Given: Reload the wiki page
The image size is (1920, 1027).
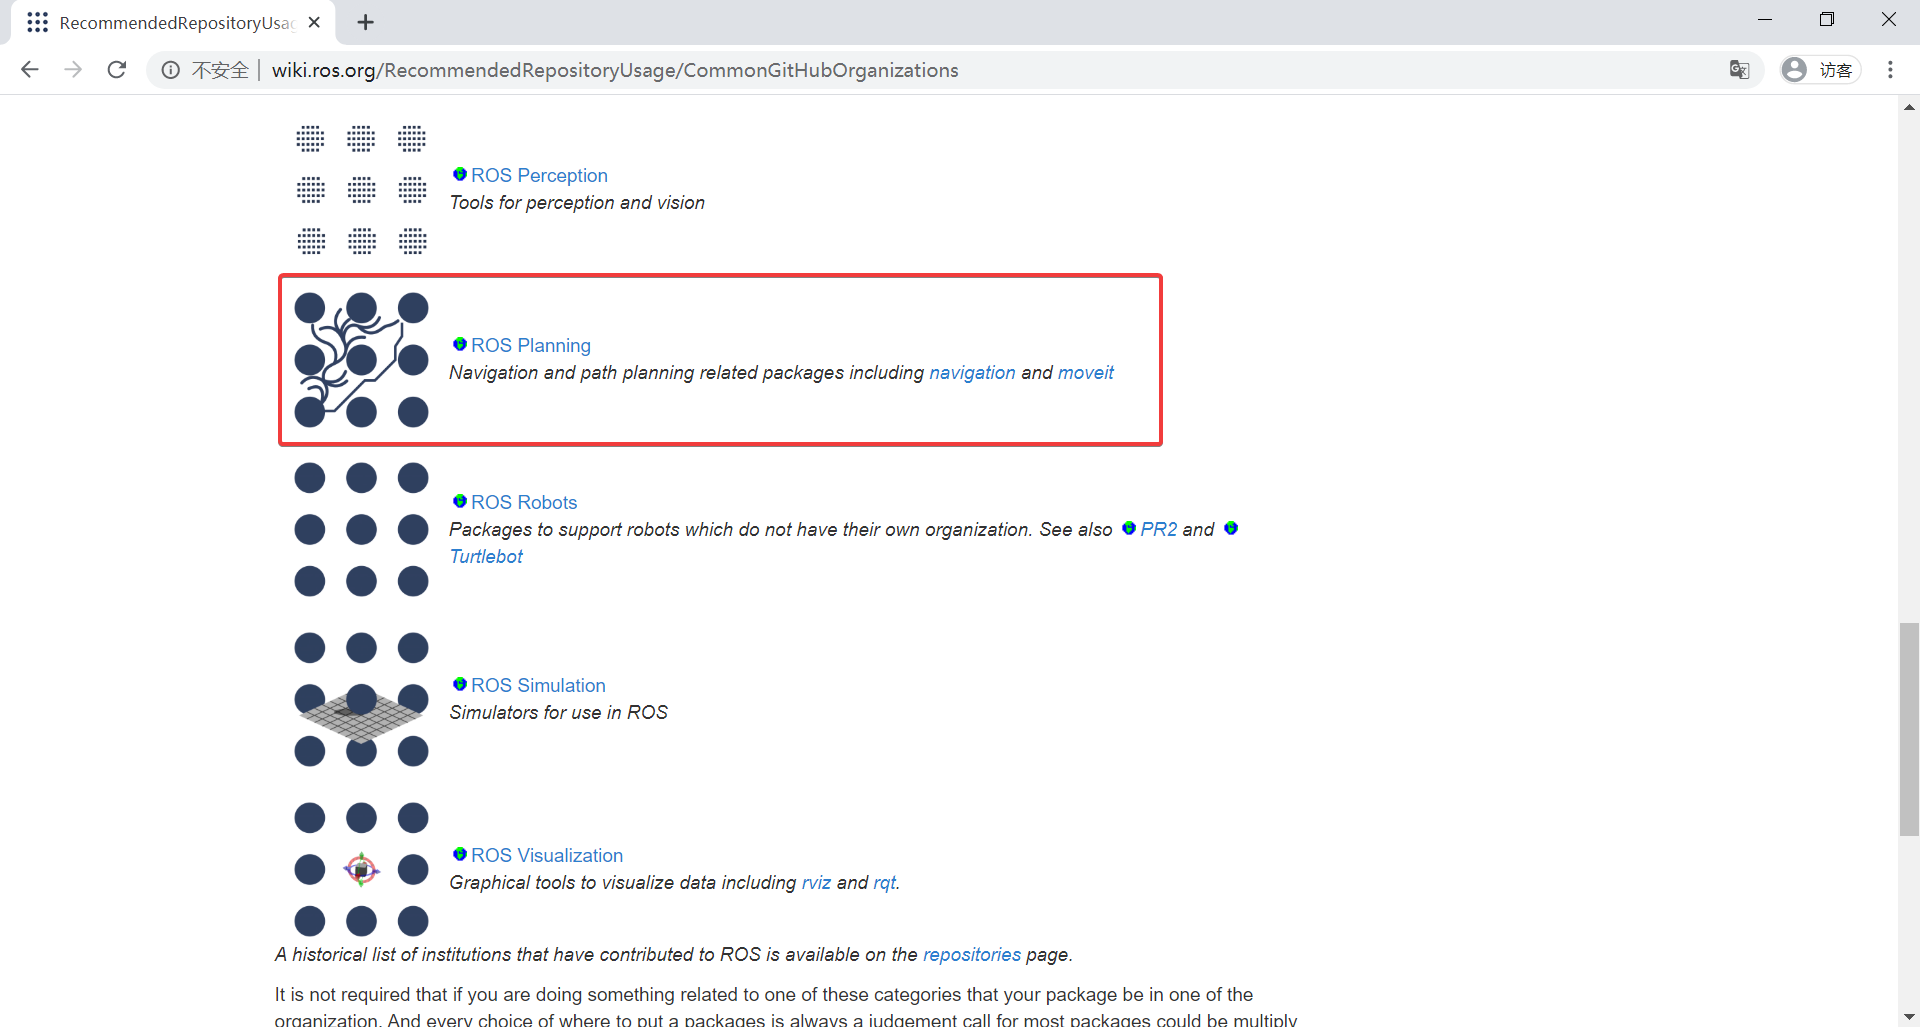Looking at the screenshot, I should [x=117, y=69].
